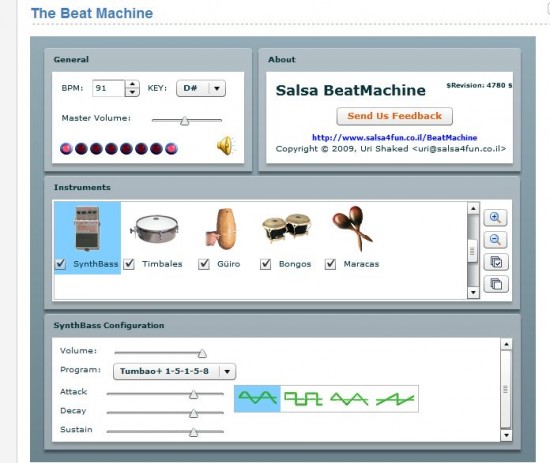Open the salsa4fun.co.il/BeatMachine link
The width and height of the screenshot is (550, 463).
pyautogui.click(x=395, y=137)
